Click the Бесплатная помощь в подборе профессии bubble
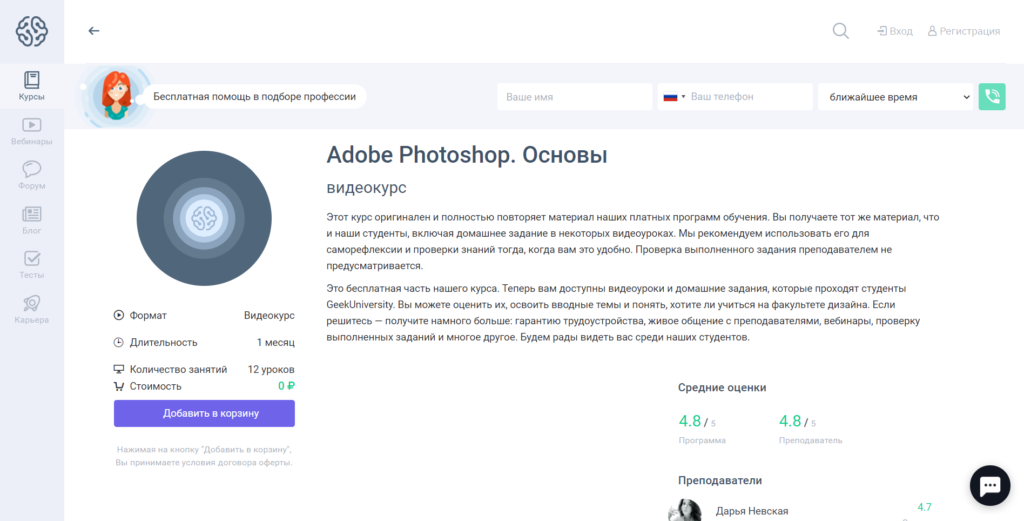This screenshot has width=1024, height=521. tap(255, 97)
